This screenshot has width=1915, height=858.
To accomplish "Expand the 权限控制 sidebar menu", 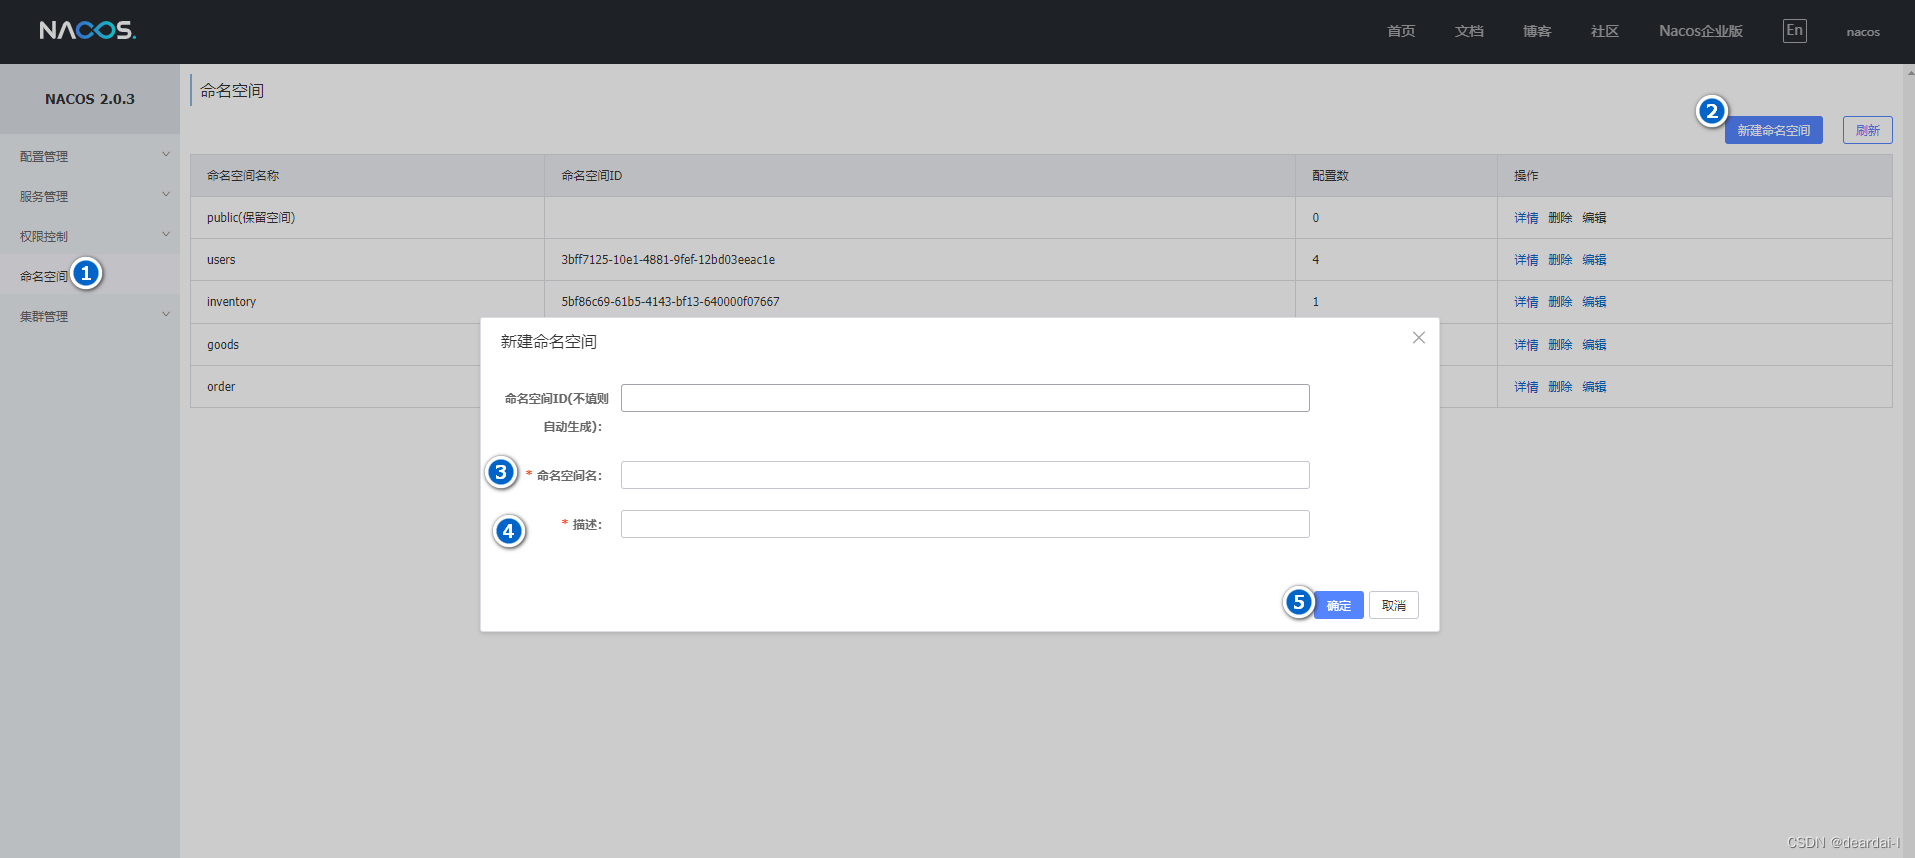I will [90, 236].
